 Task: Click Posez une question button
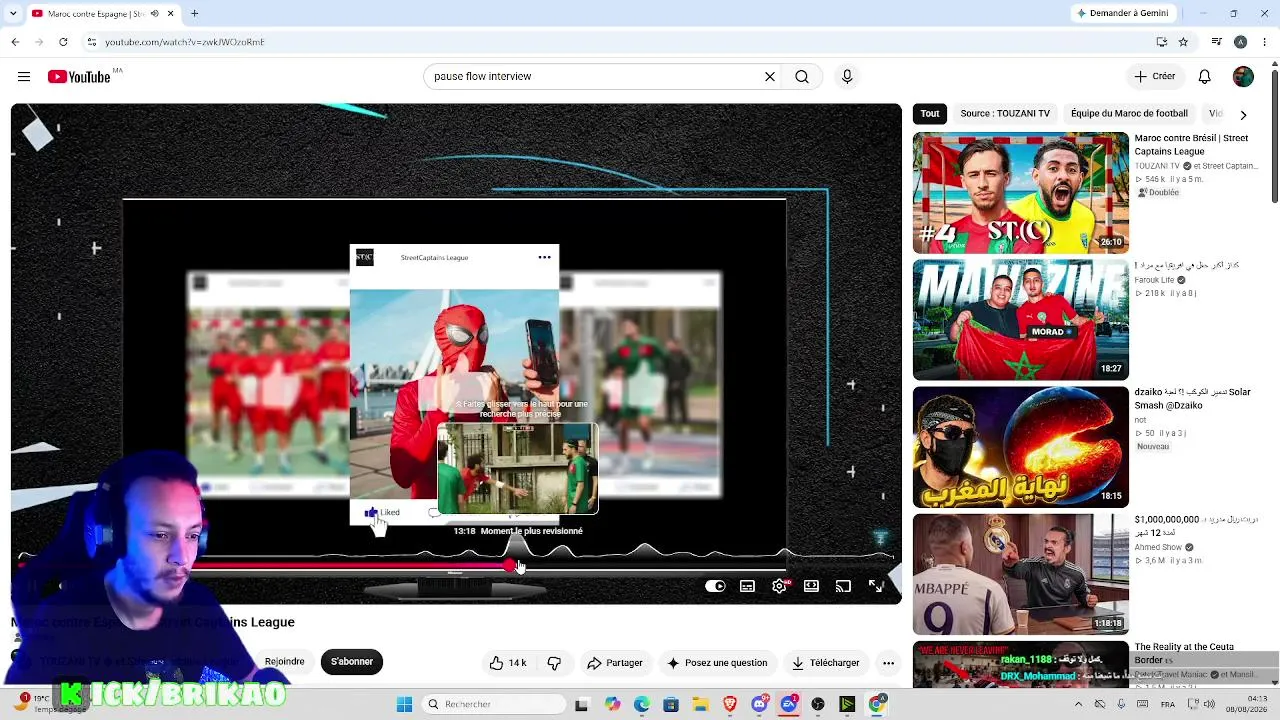pyautogui.click(x=717, y=663)
